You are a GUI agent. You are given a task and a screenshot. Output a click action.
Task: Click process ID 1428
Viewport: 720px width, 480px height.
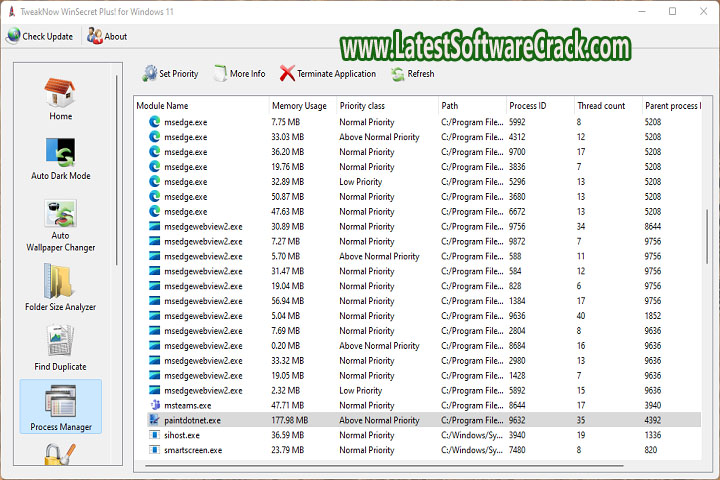coord(517,376)
